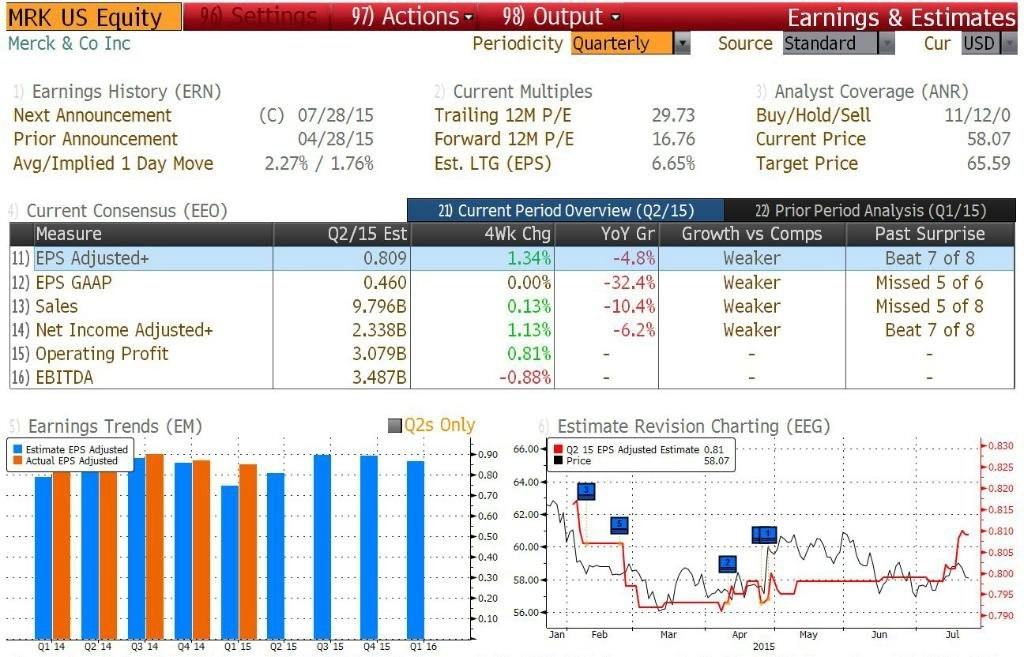Viewport: 1024px width, 657px height.
Task: Select the EPS Adjusted+ measure
Action: (x=92, y=259)
